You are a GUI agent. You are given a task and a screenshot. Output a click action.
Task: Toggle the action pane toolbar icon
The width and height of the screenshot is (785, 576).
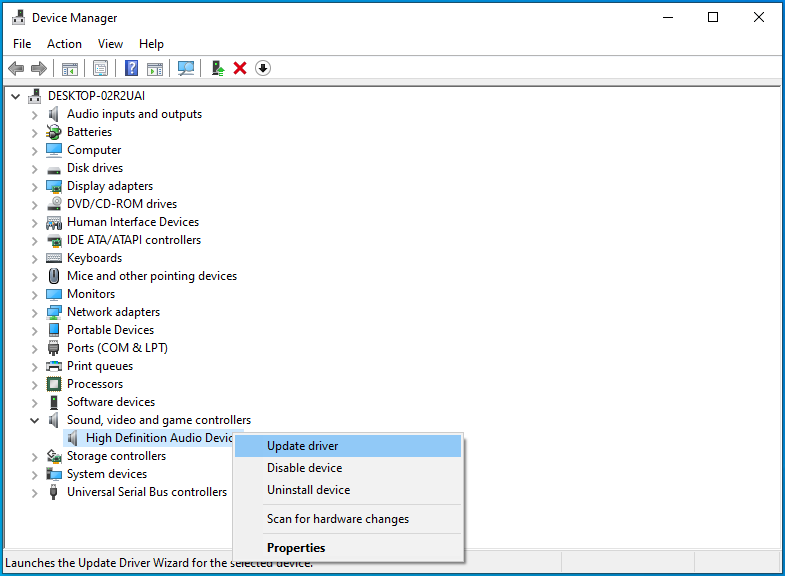click(x=155, y=69)
